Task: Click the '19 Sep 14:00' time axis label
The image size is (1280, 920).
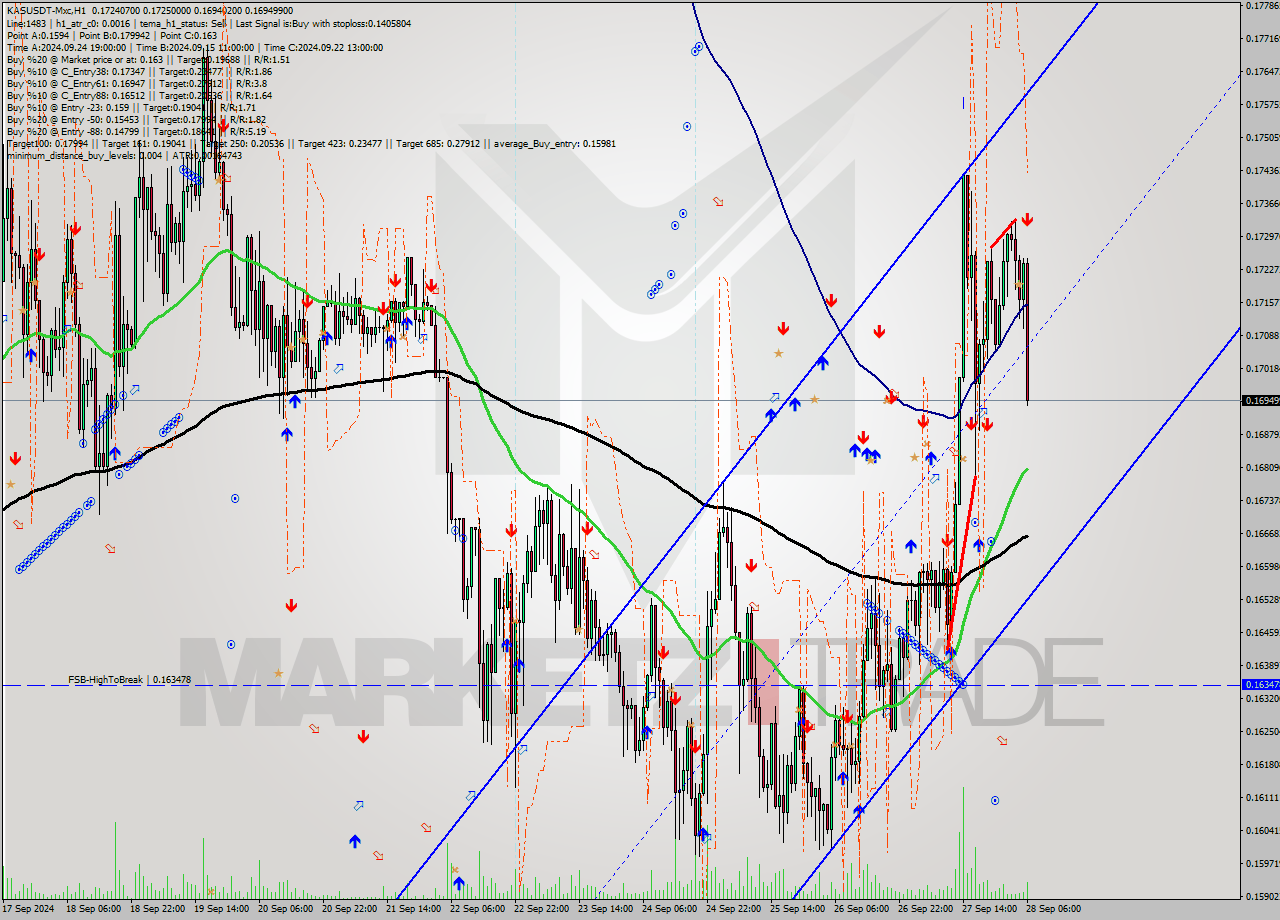Action: [x=223, y=909]
